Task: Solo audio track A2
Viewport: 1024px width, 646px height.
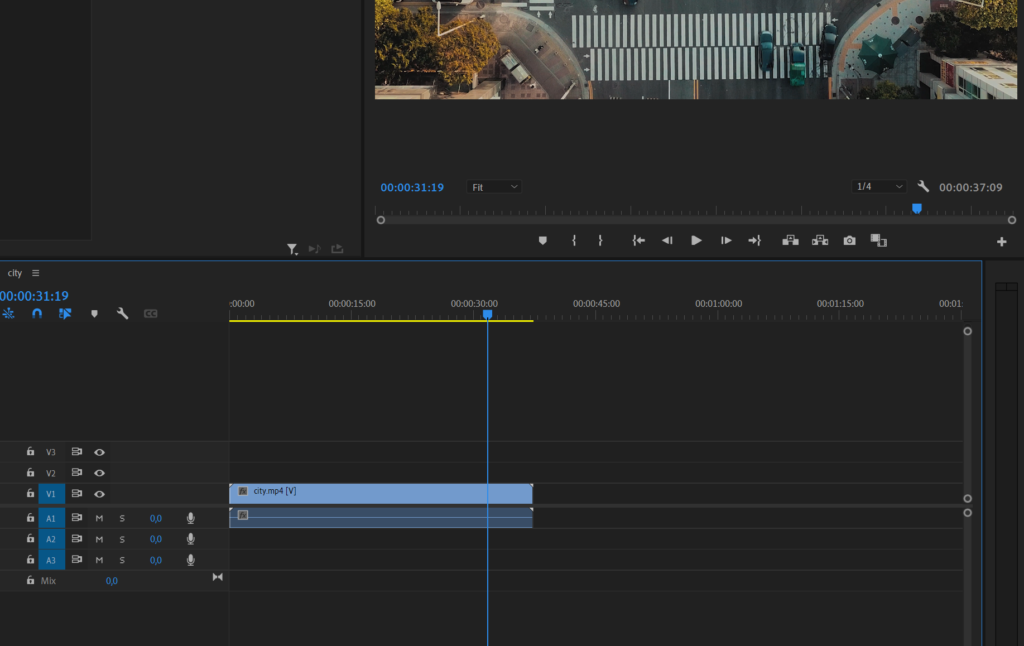Action: tap(122, 540)
